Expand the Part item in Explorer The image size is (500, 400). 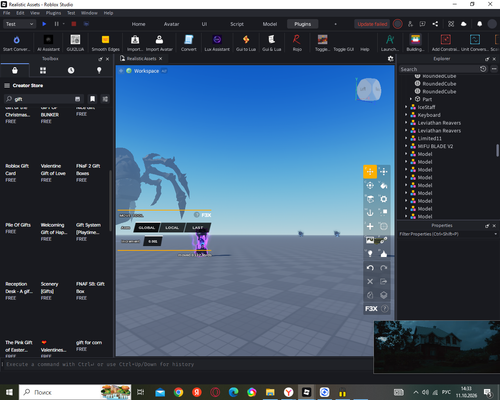click(x=411, y=99)
